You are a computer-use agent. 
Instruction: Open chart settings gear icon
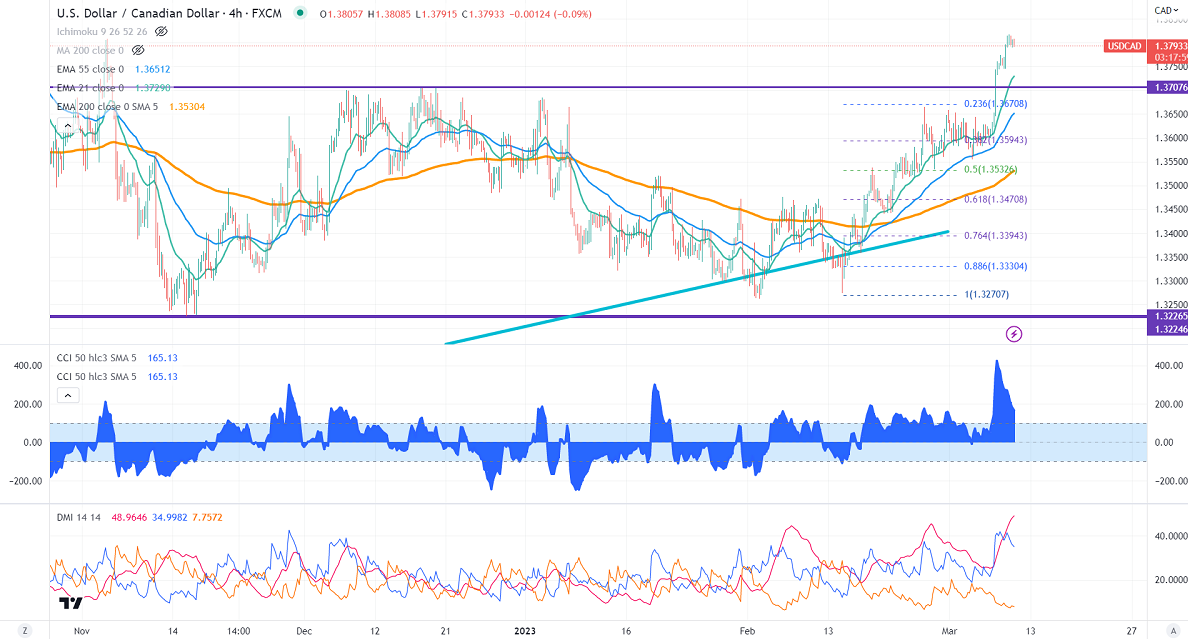point(1174,631)
